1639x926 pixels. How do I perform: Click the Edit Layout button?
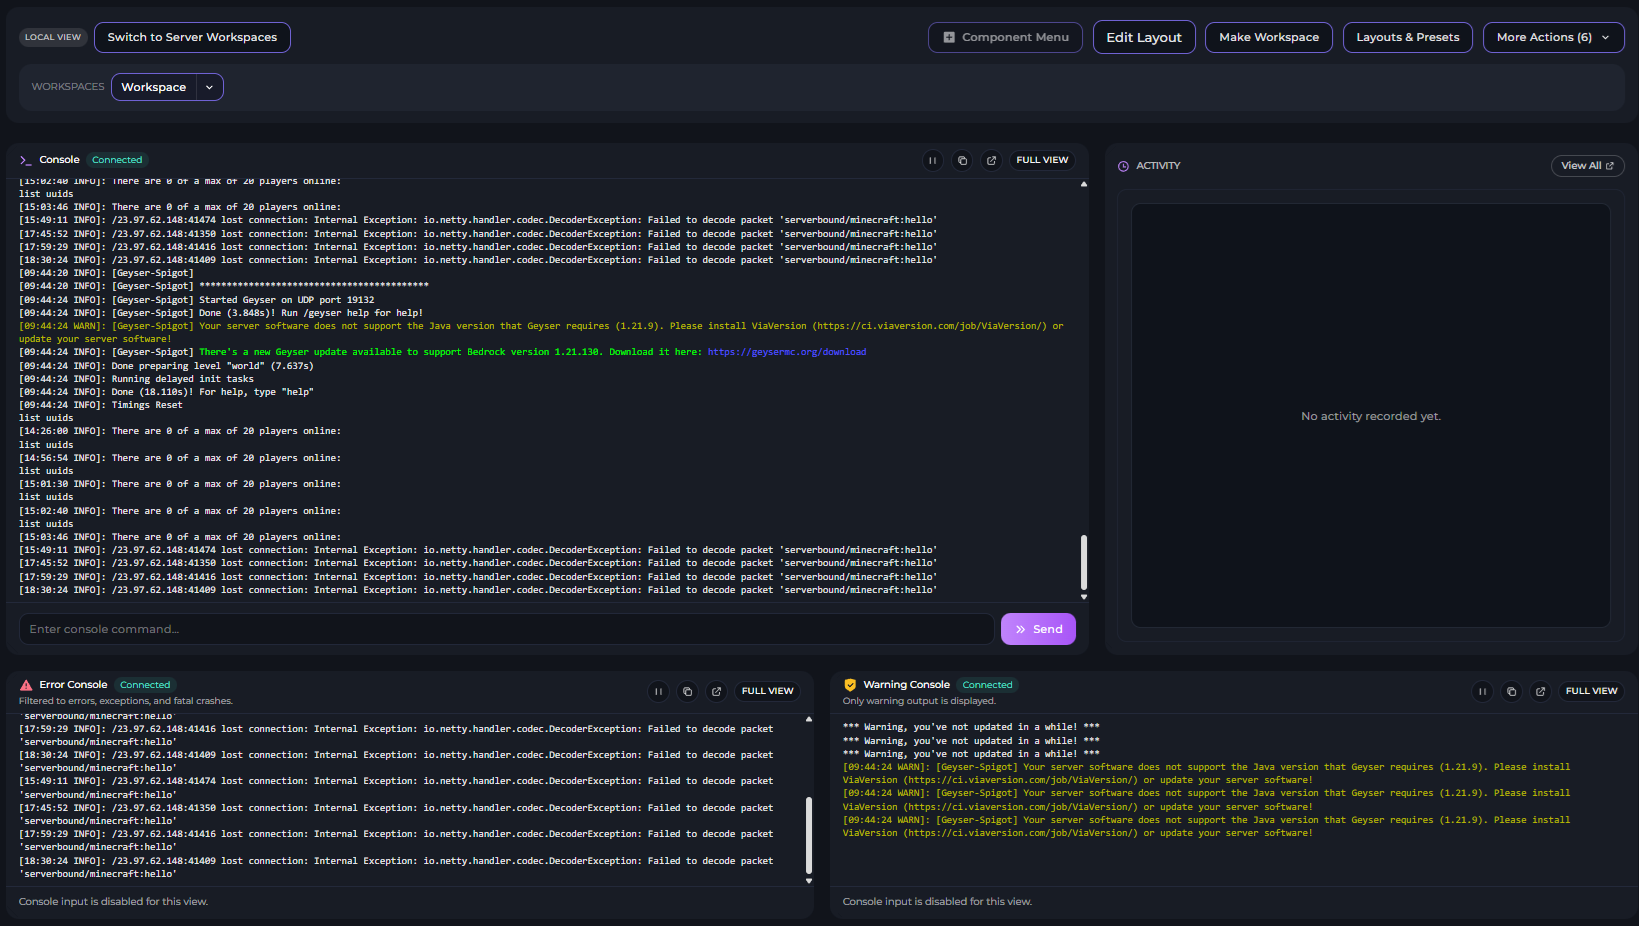(1143, 37)
